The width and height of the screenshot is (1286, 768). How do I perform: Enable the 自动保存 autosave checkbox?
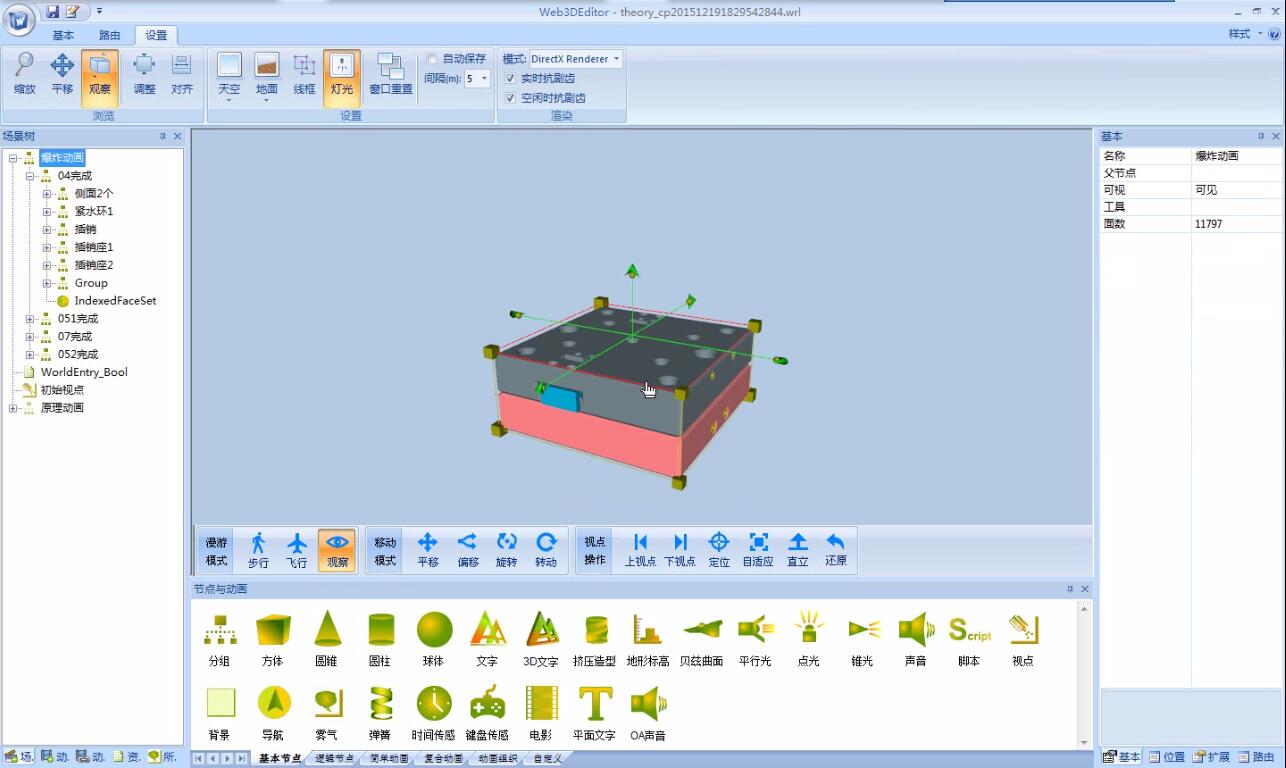click(433, 59)
